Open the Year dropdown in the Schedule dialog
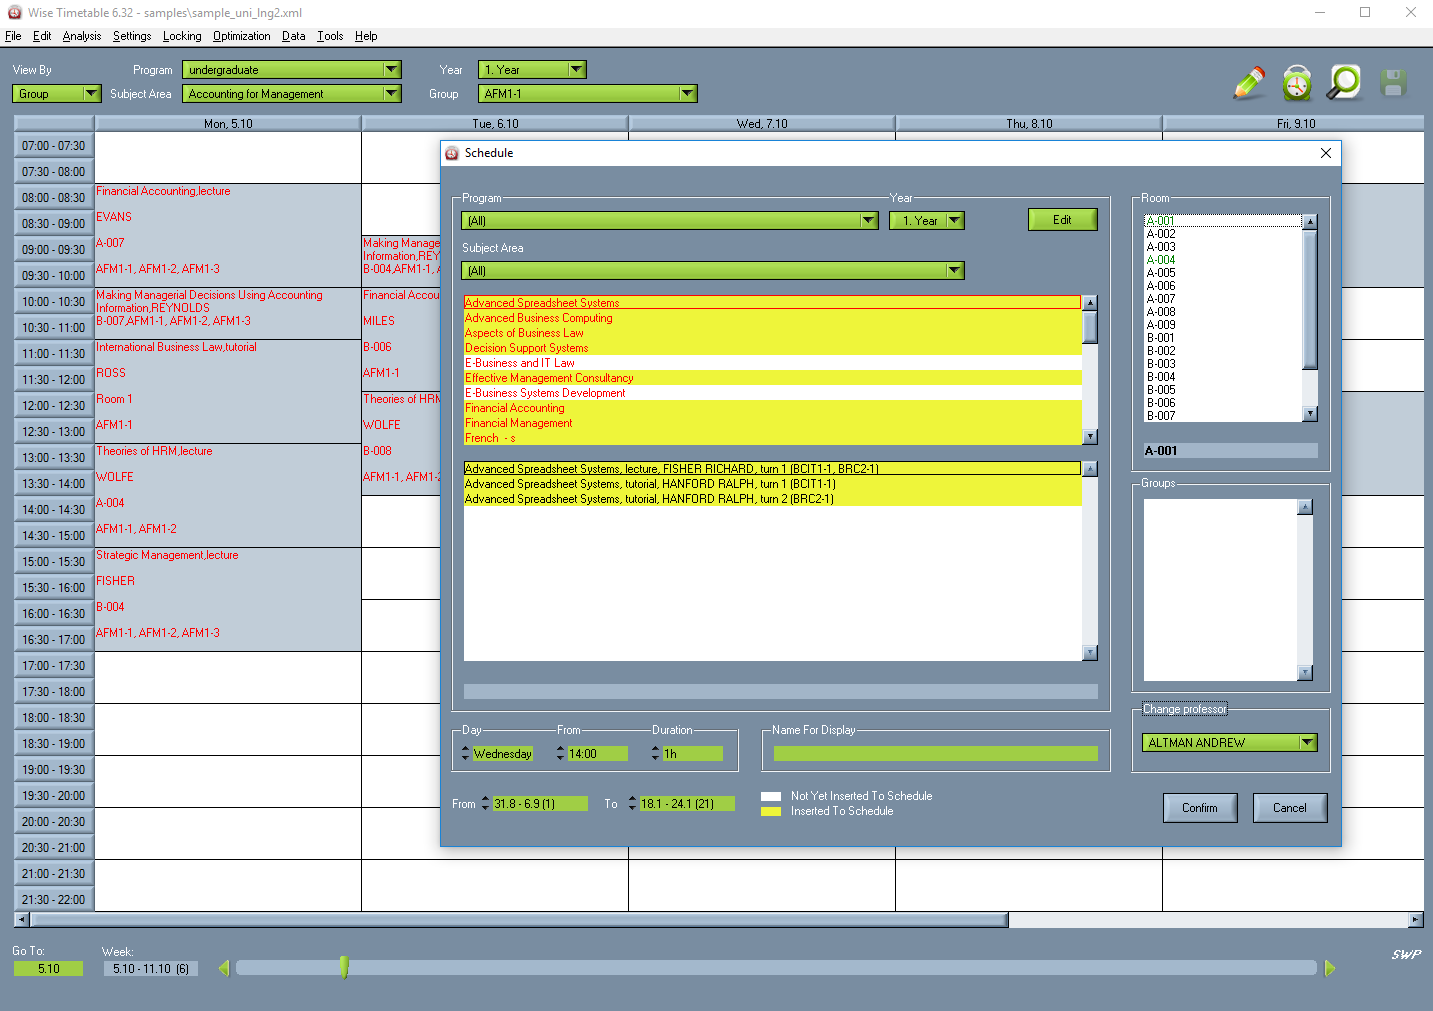 (x=953, y=220)
